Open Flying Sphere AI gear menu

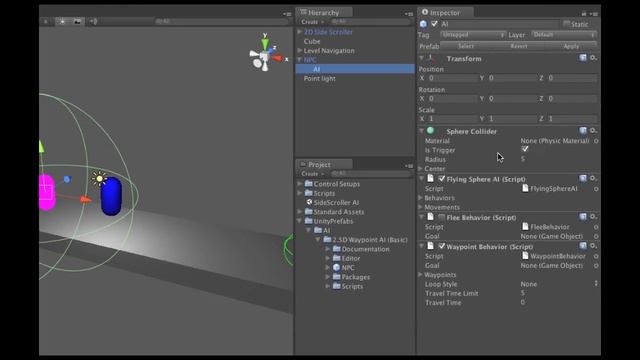pos(593,178)
